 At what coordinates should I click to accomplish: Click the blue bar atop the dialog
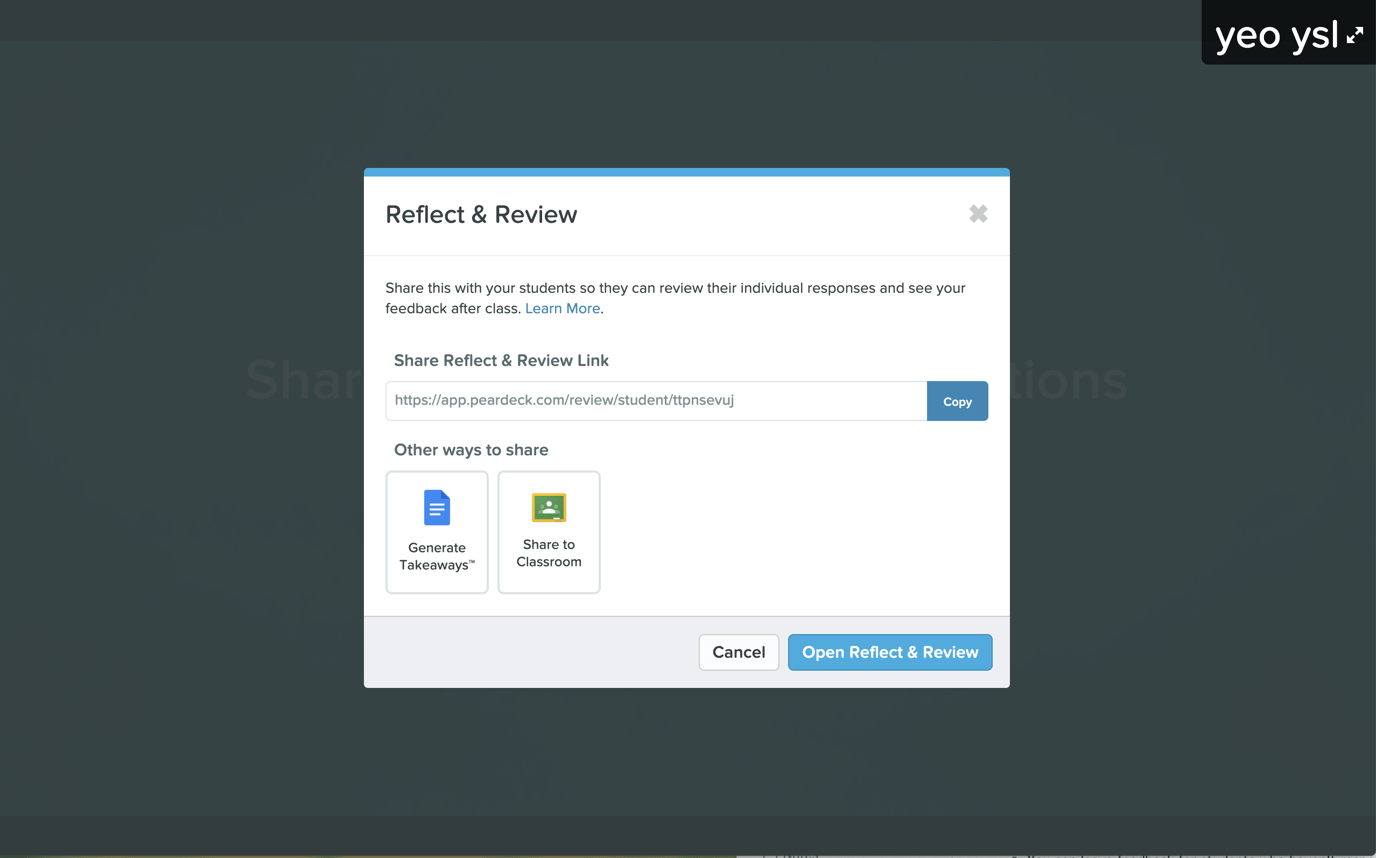tap(686, 171)
